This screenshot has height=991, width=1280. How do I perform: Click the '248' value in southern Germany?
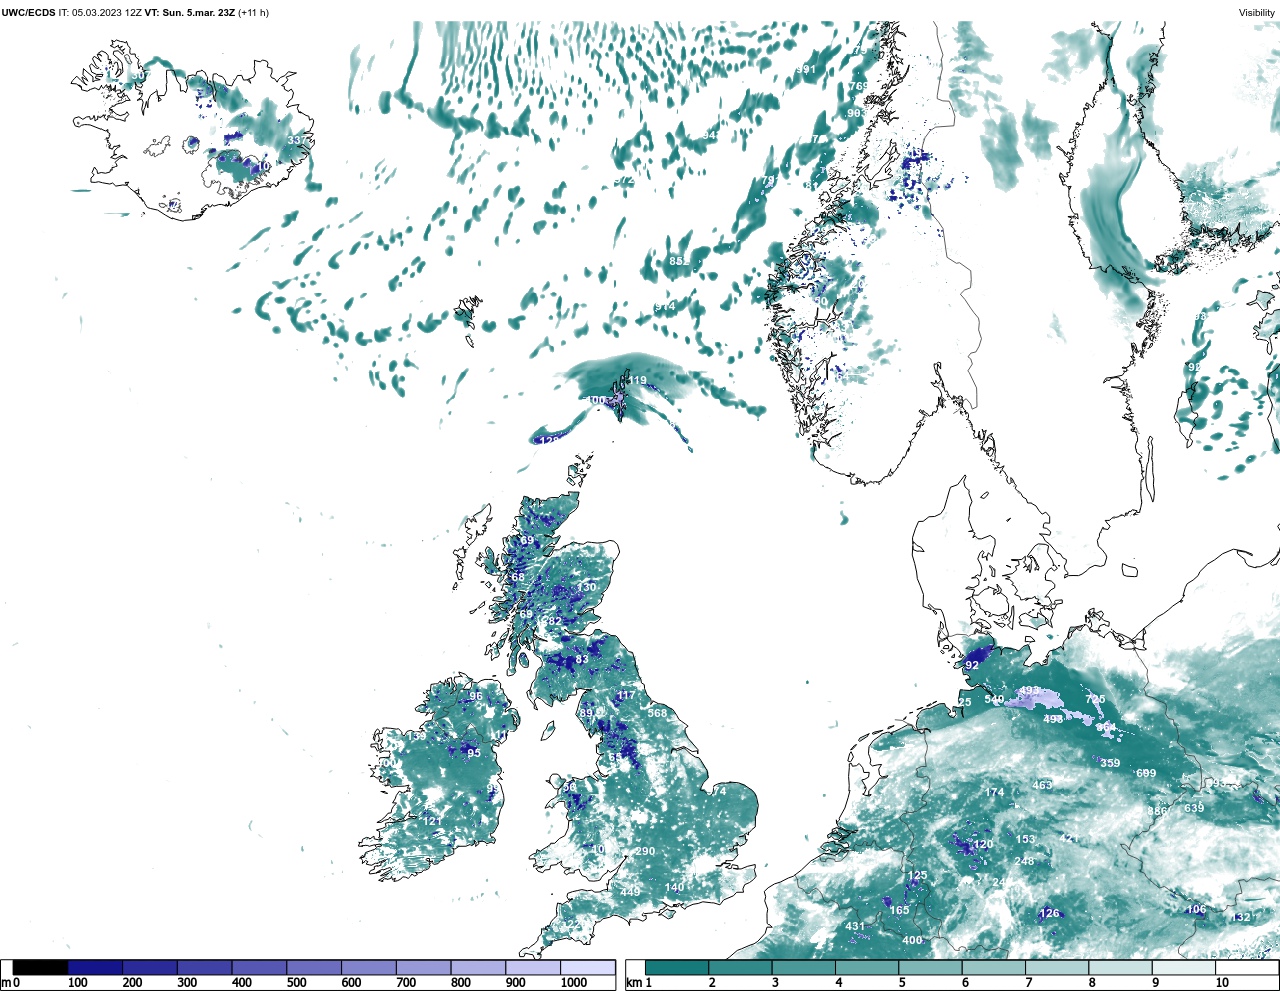pos(1024,861)
